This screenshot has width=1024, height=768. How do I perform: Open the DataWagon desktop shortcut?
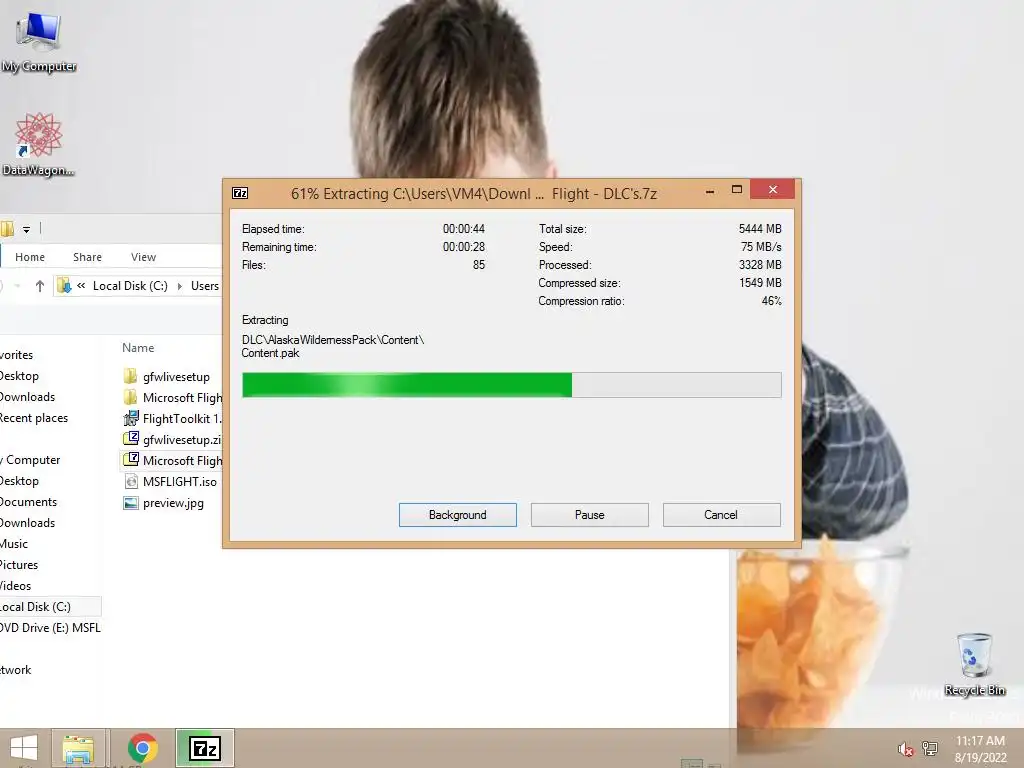tap(38, 144)
